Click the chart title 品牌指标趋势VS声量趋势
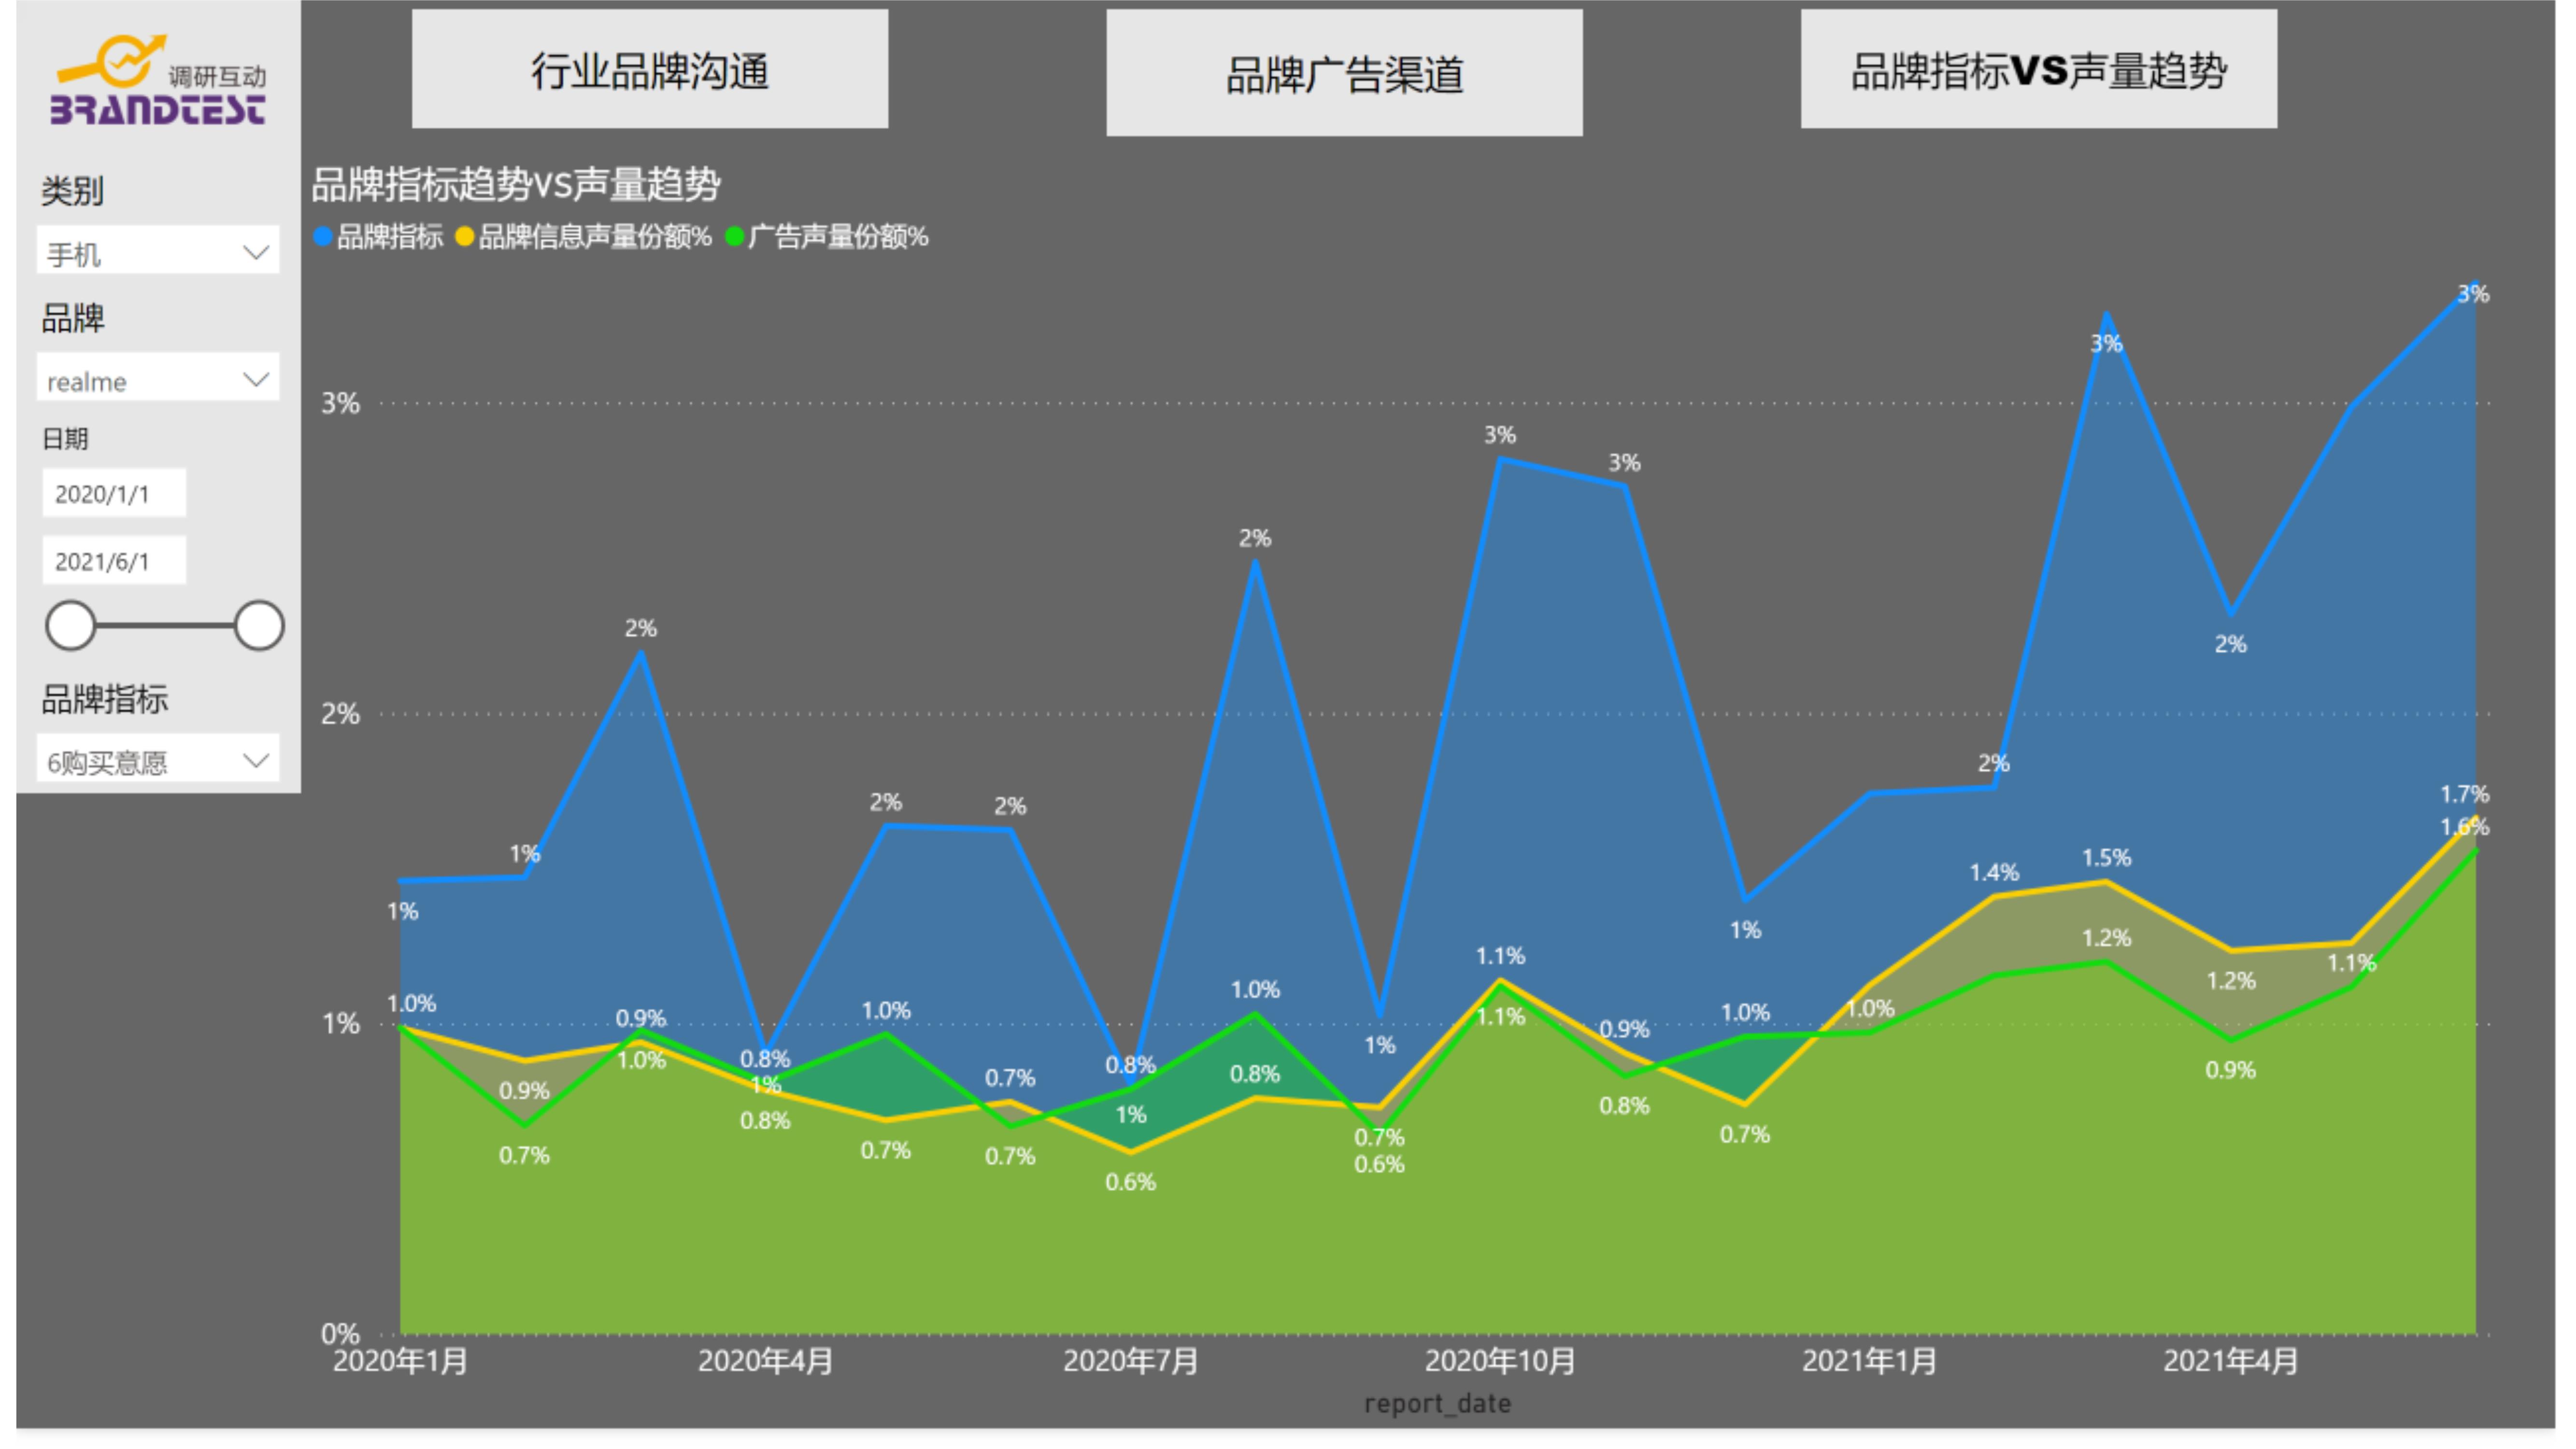This screenshot has height=1449, width=2576. click(516, 184)
